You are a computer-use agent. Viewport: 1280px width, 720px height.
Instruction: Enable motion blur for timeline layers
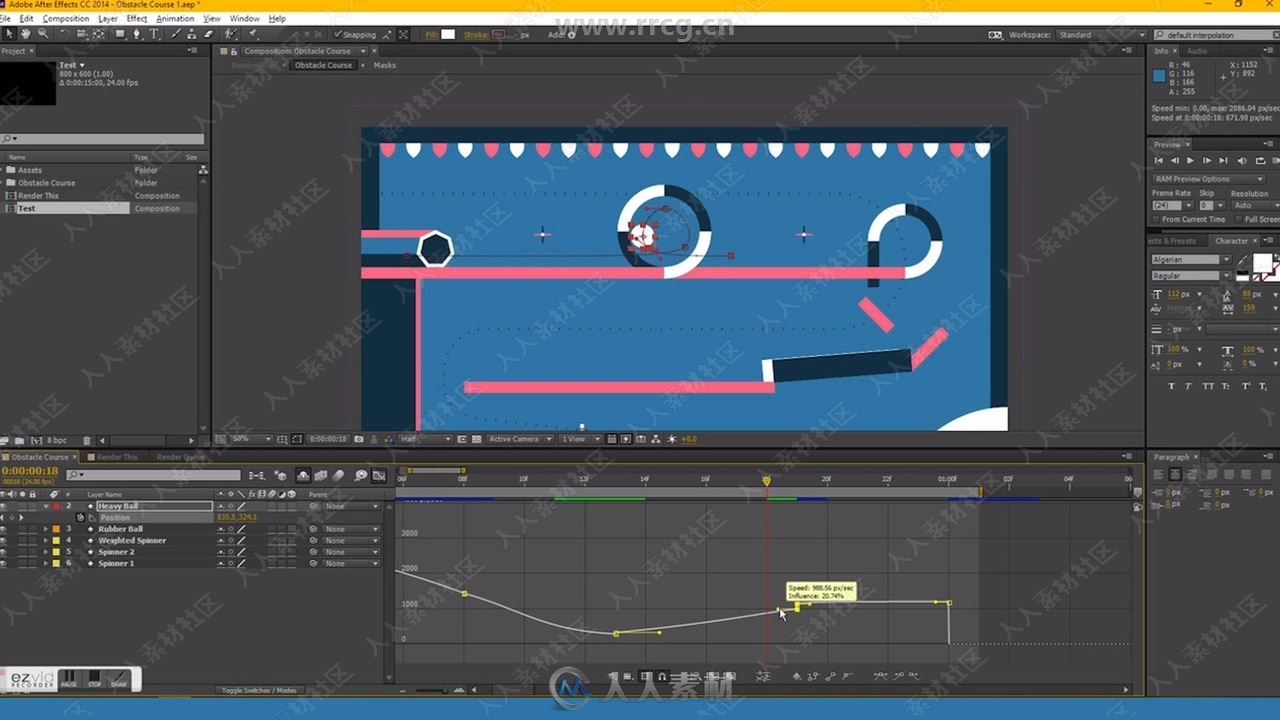click(339, 475)
